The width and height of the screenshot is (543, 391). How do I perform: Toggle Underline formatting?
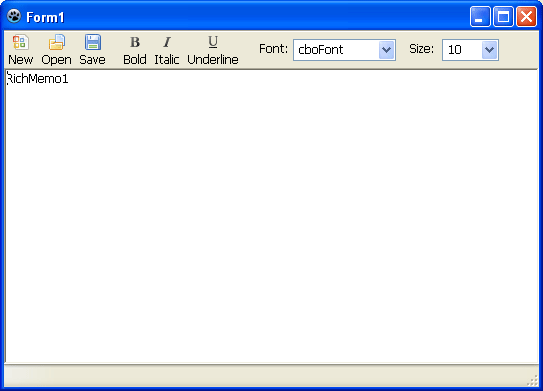click(213, 50)
